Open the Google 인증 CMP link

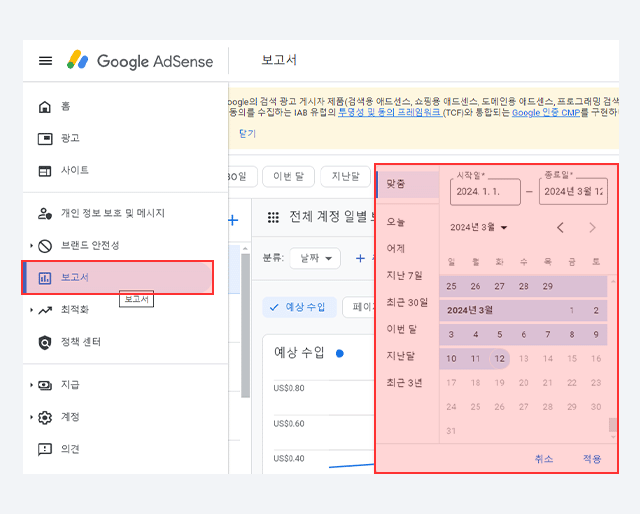pyautogui.click(x=546, y=112)
